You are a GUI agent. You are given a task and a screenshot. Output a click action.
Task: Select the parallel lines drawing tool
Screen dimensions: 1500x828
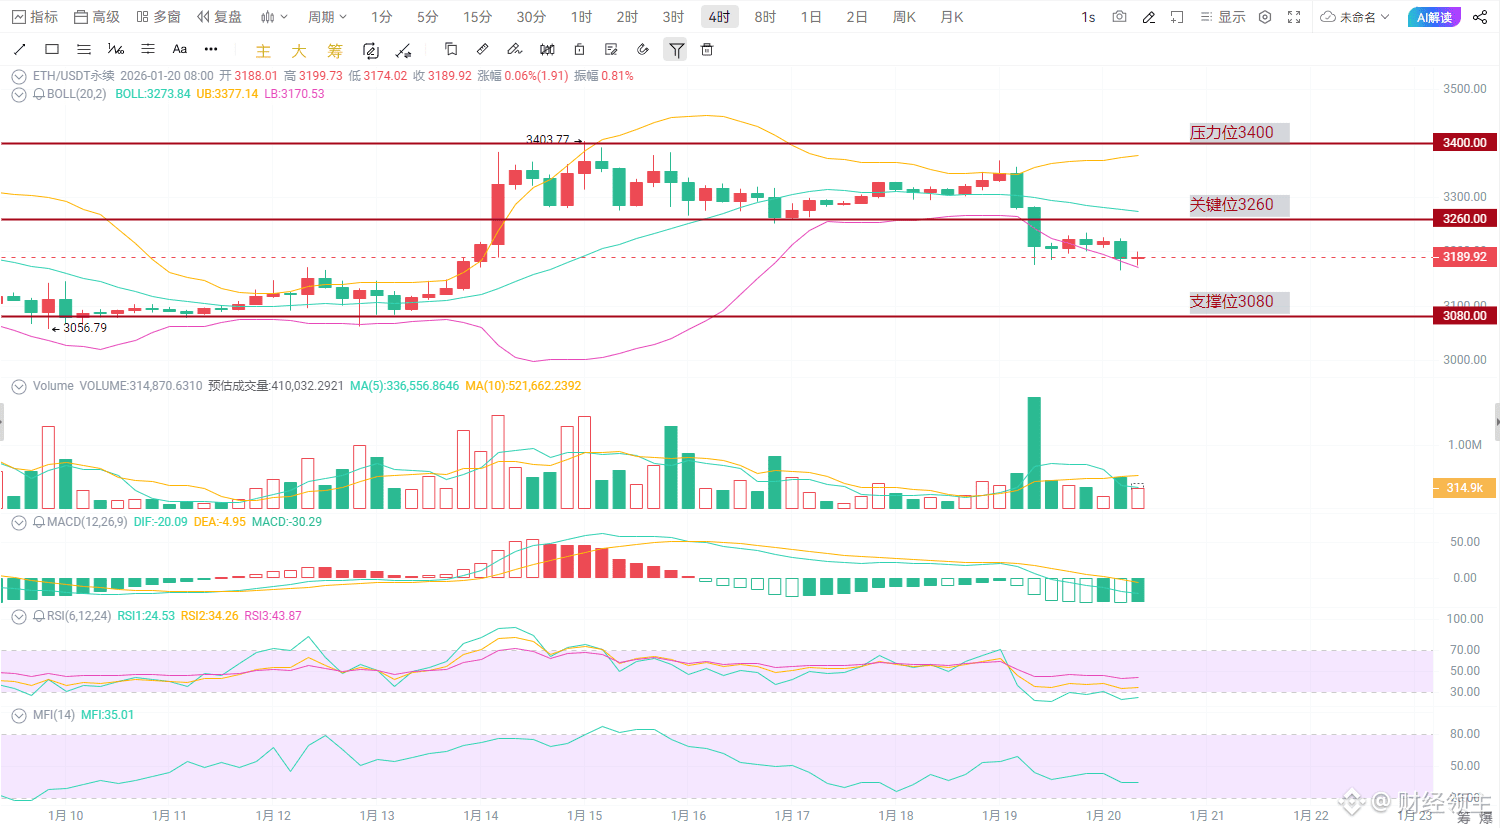click(x=84, y=49)
